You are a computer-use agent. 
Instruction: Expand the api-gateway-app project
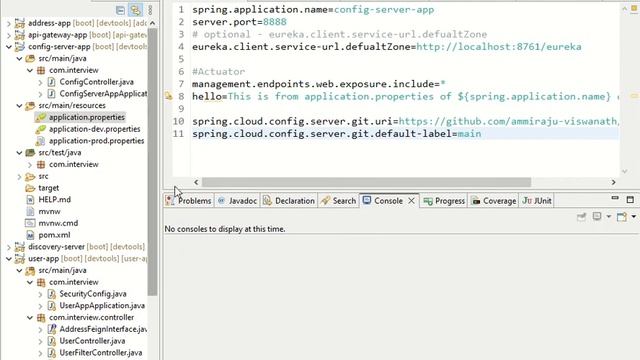9,36
